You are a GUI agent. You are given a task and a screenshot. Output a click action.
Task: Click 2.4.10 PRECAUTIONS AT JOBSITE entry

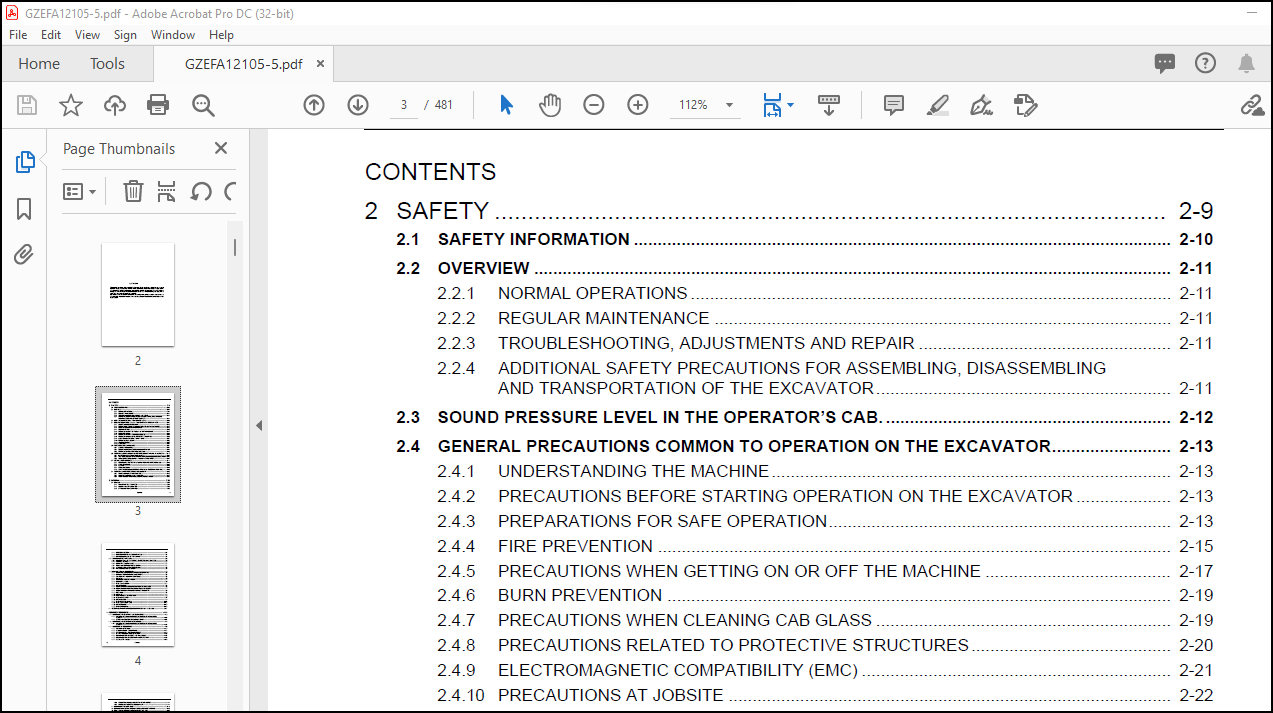coord(825,695)
